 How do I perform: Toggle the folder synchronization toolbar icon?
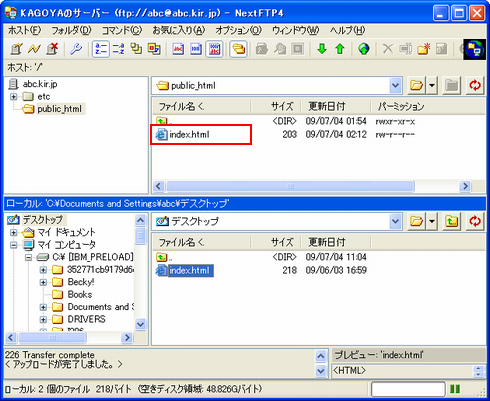(238, 49)
